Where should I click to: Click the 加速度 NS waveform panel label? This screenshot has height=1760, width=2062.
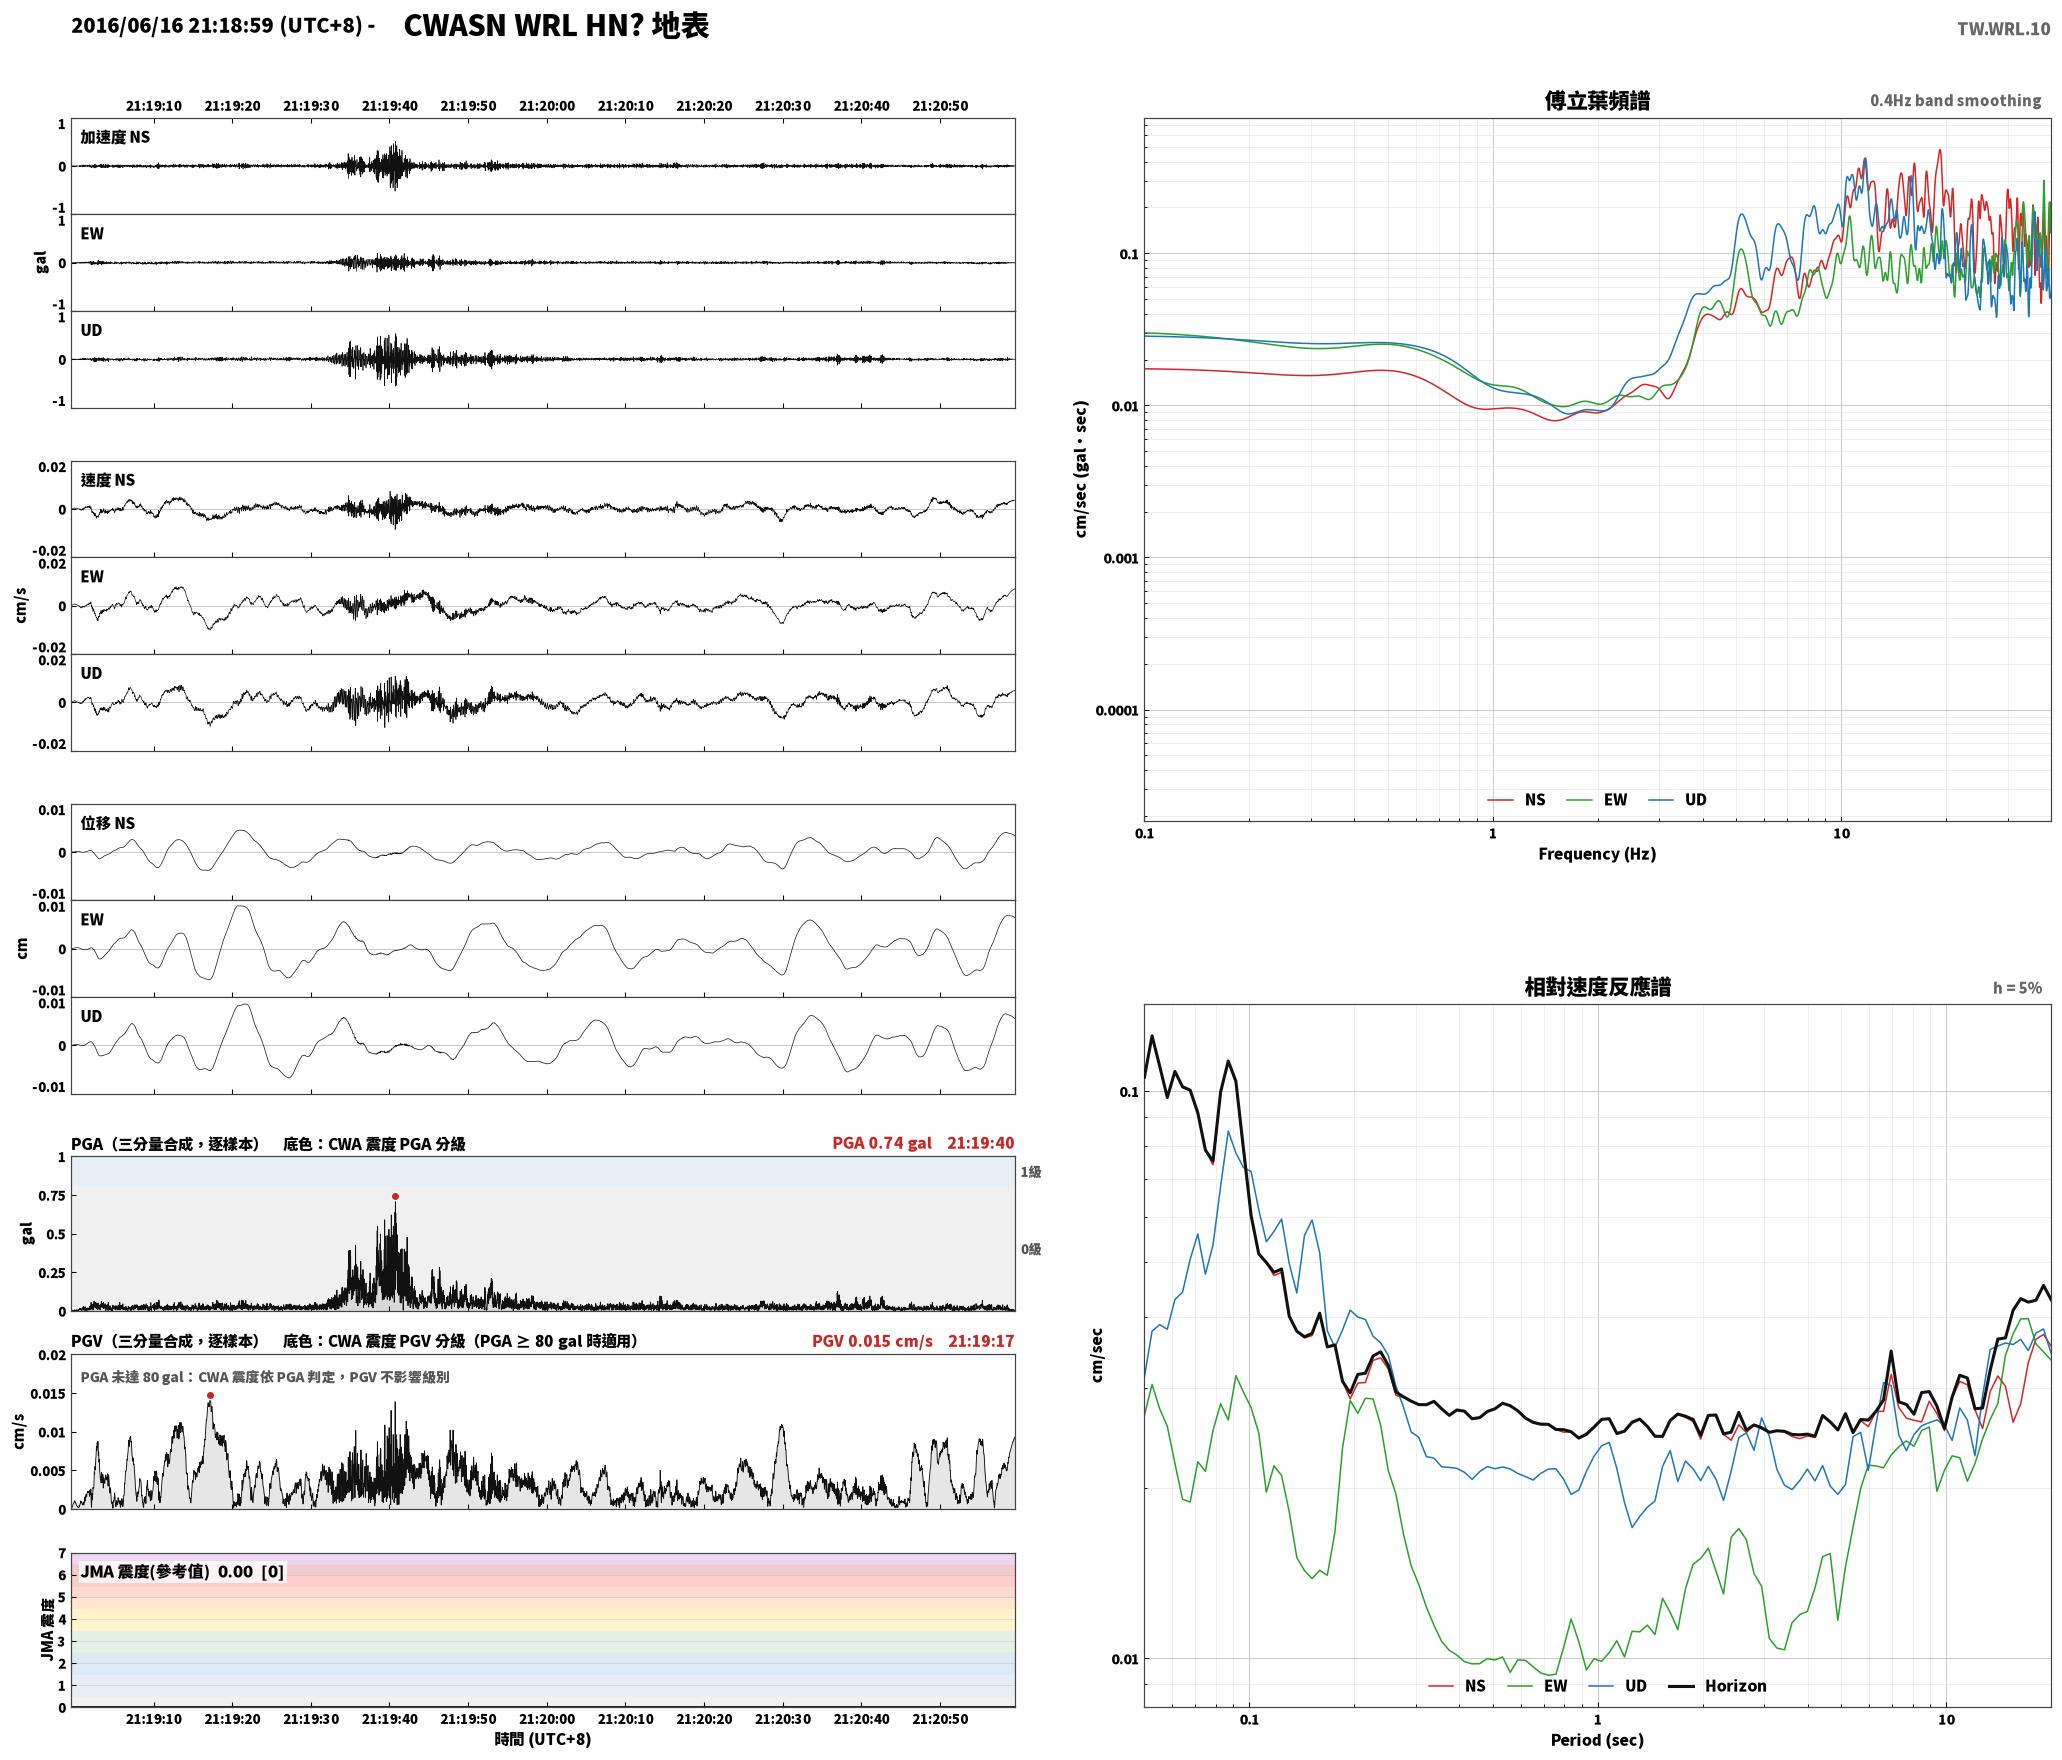tap(115, 137)
